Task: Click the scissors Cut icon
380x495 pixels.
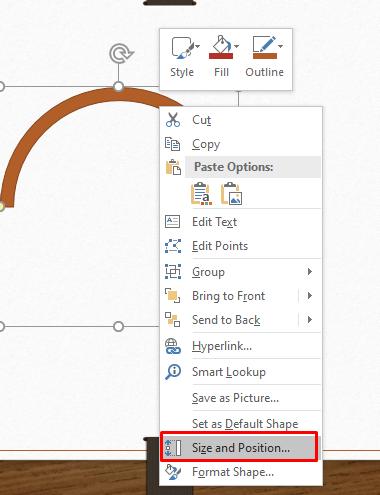Action: pos(173,120)
